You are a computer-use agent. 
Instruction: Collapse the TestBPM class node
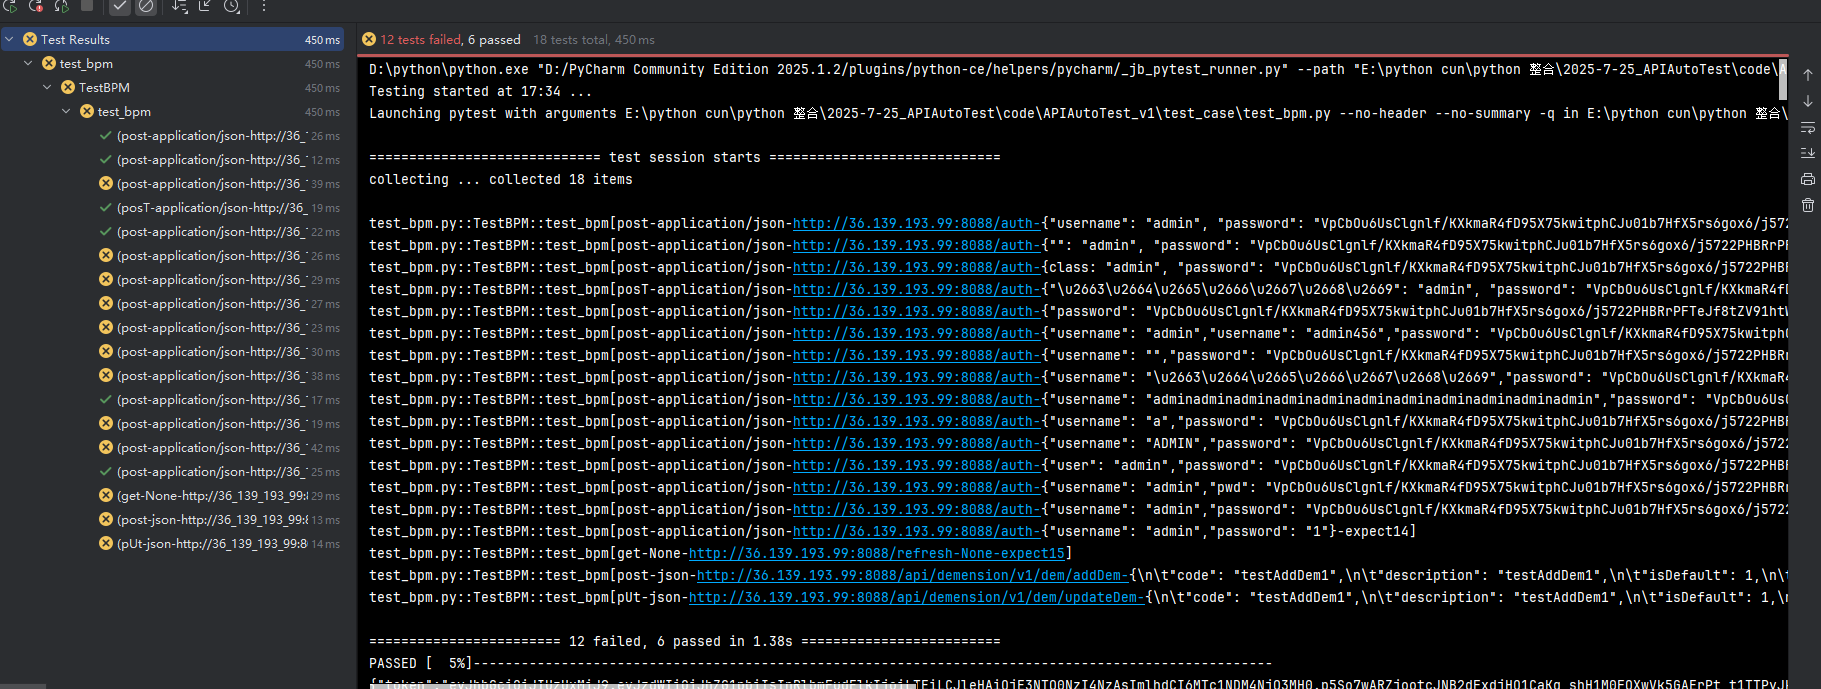tap(47, 87)
